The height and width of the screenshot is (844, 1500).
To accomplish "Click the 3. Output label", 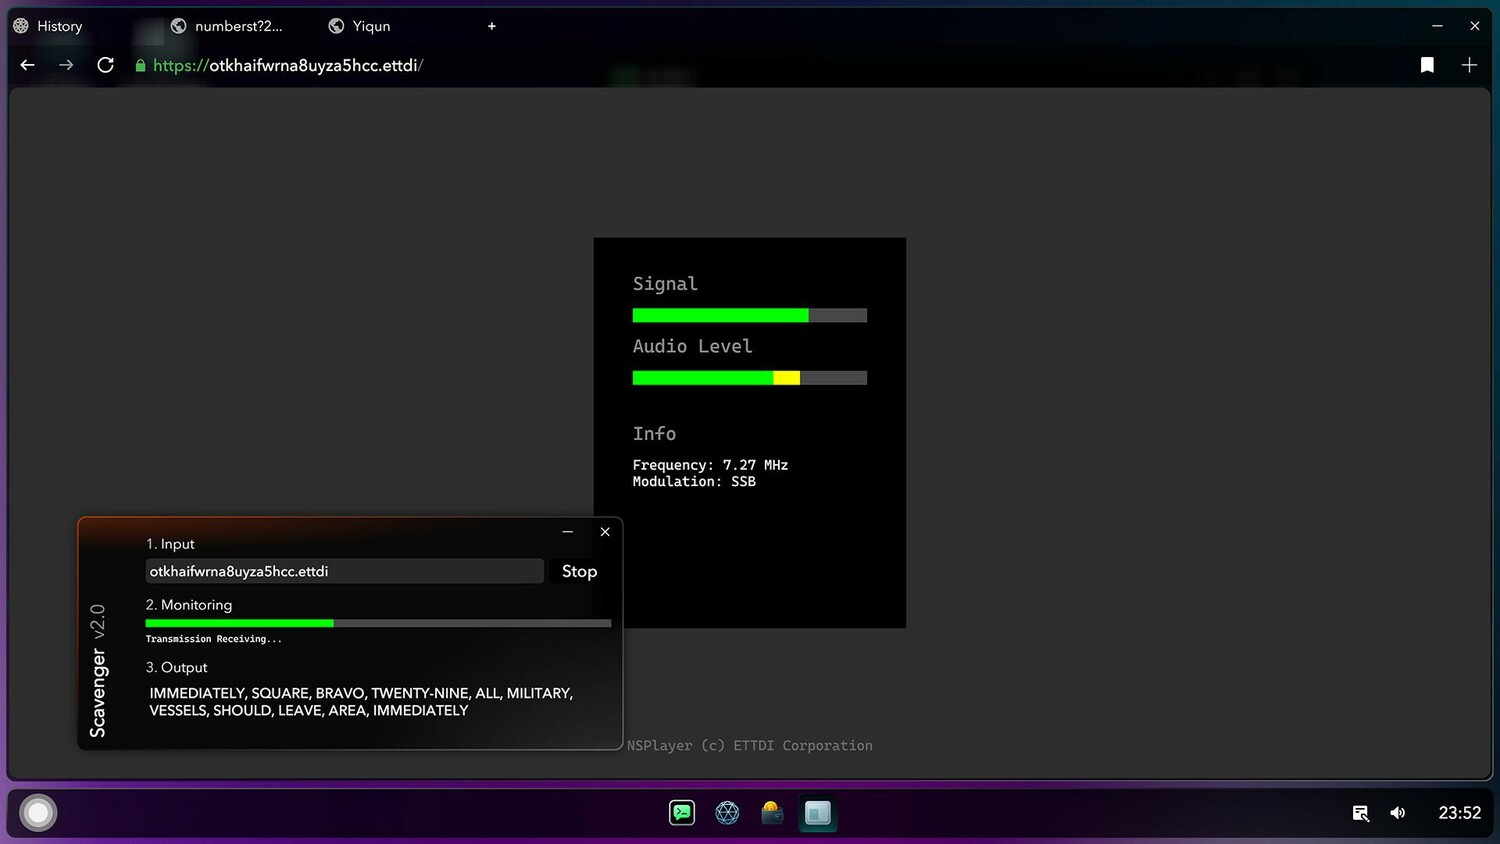I will click(x=177, y=667).
